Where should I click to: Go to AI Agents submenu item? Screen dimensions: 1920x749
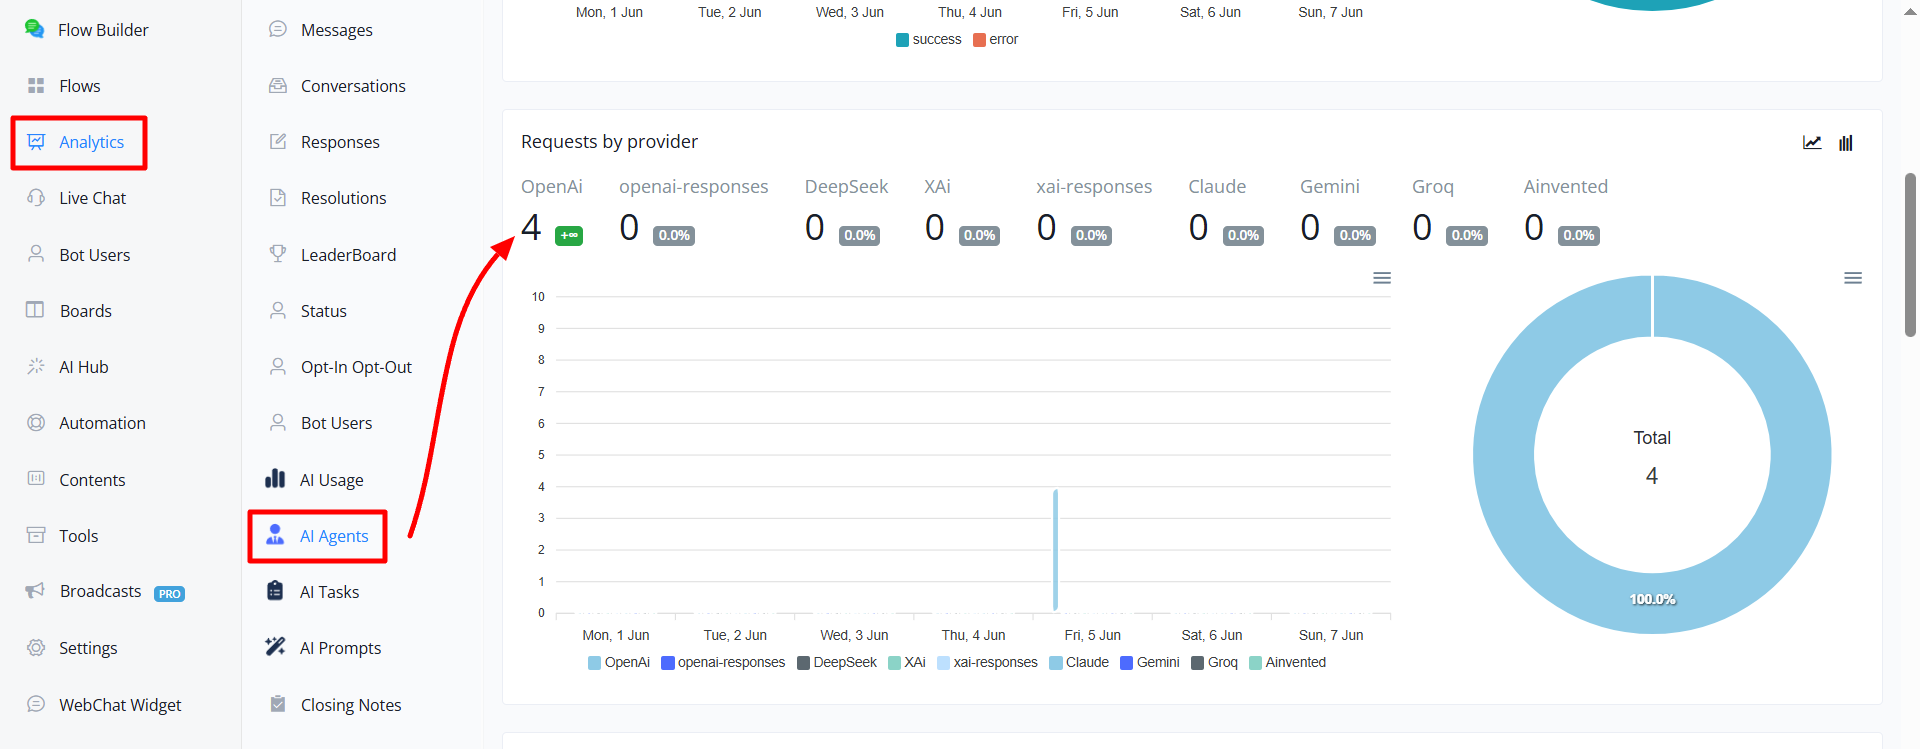(318, 536)
